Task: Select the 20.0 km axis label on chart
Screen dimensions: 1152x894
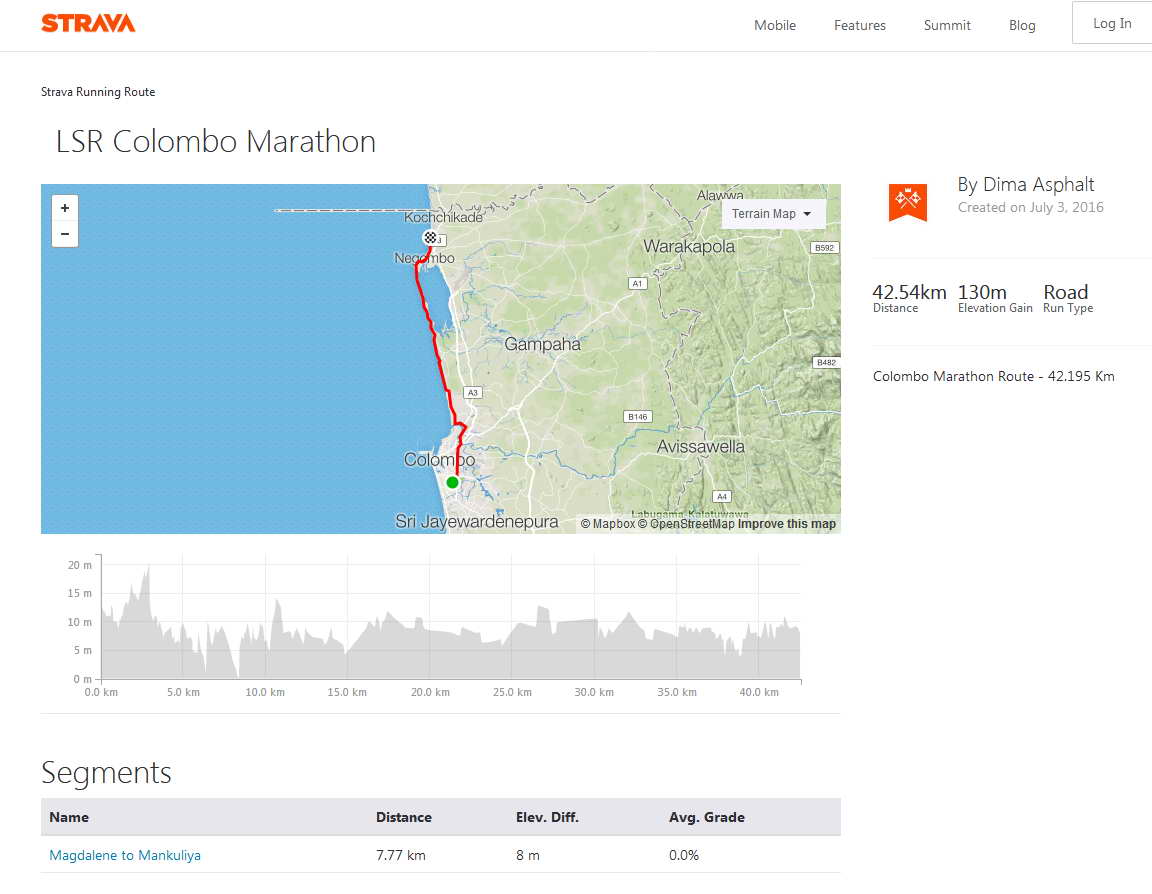Action: click(x=430, y=692)
